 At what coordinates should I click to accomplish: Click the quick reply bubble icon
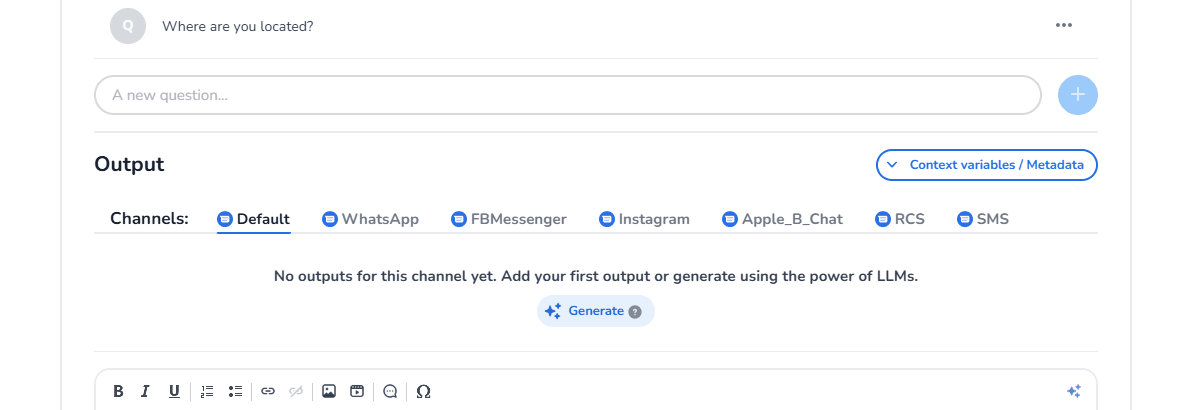390,391
